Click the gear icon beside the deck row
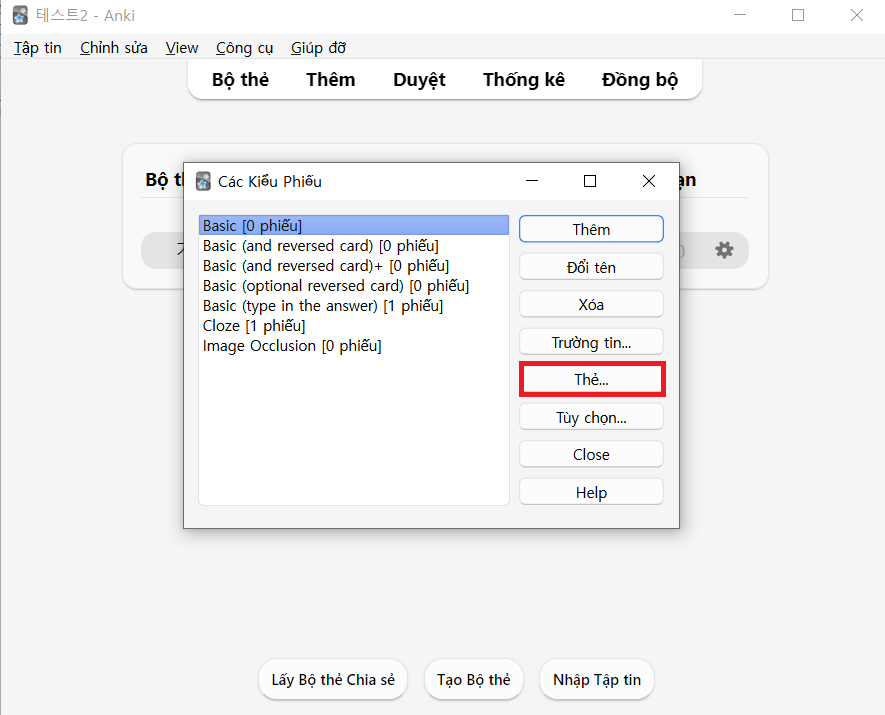Viewport: 885px width, 715px height. [724, 249]
